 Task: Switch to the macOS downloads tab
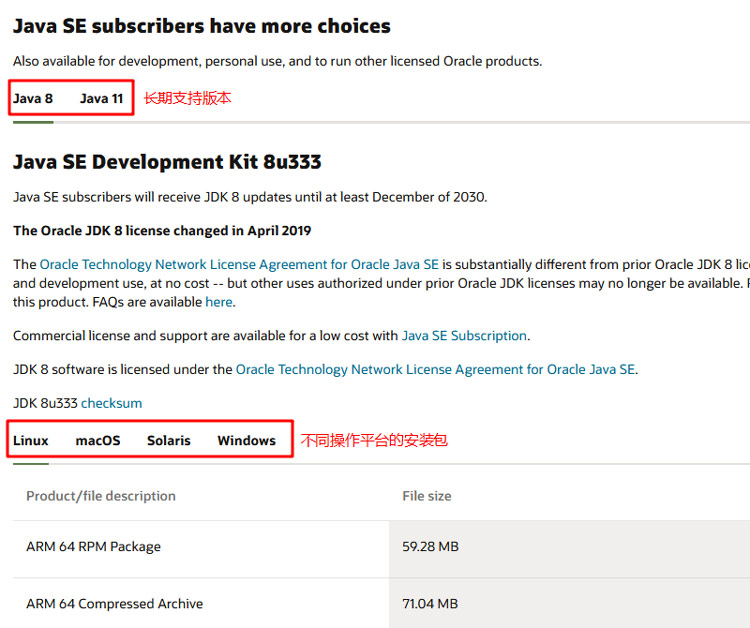pyautogui.click(x=98, y=441)
